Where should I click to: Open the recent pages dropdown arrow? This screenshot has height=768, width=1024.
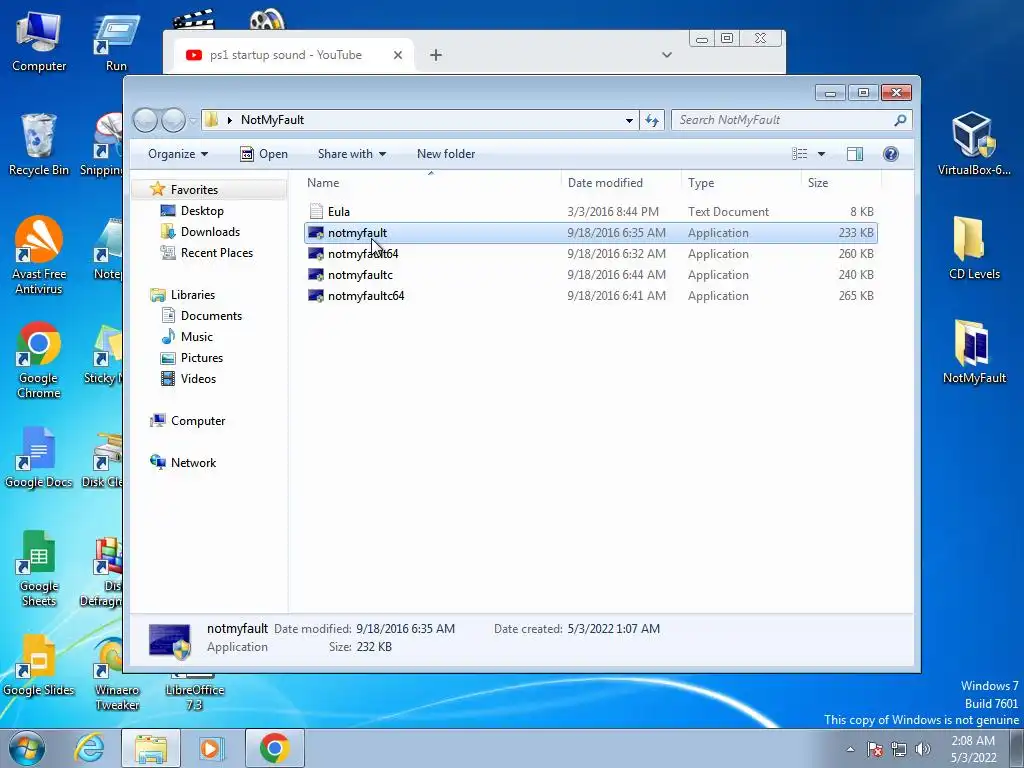click(x=193, y=120)
